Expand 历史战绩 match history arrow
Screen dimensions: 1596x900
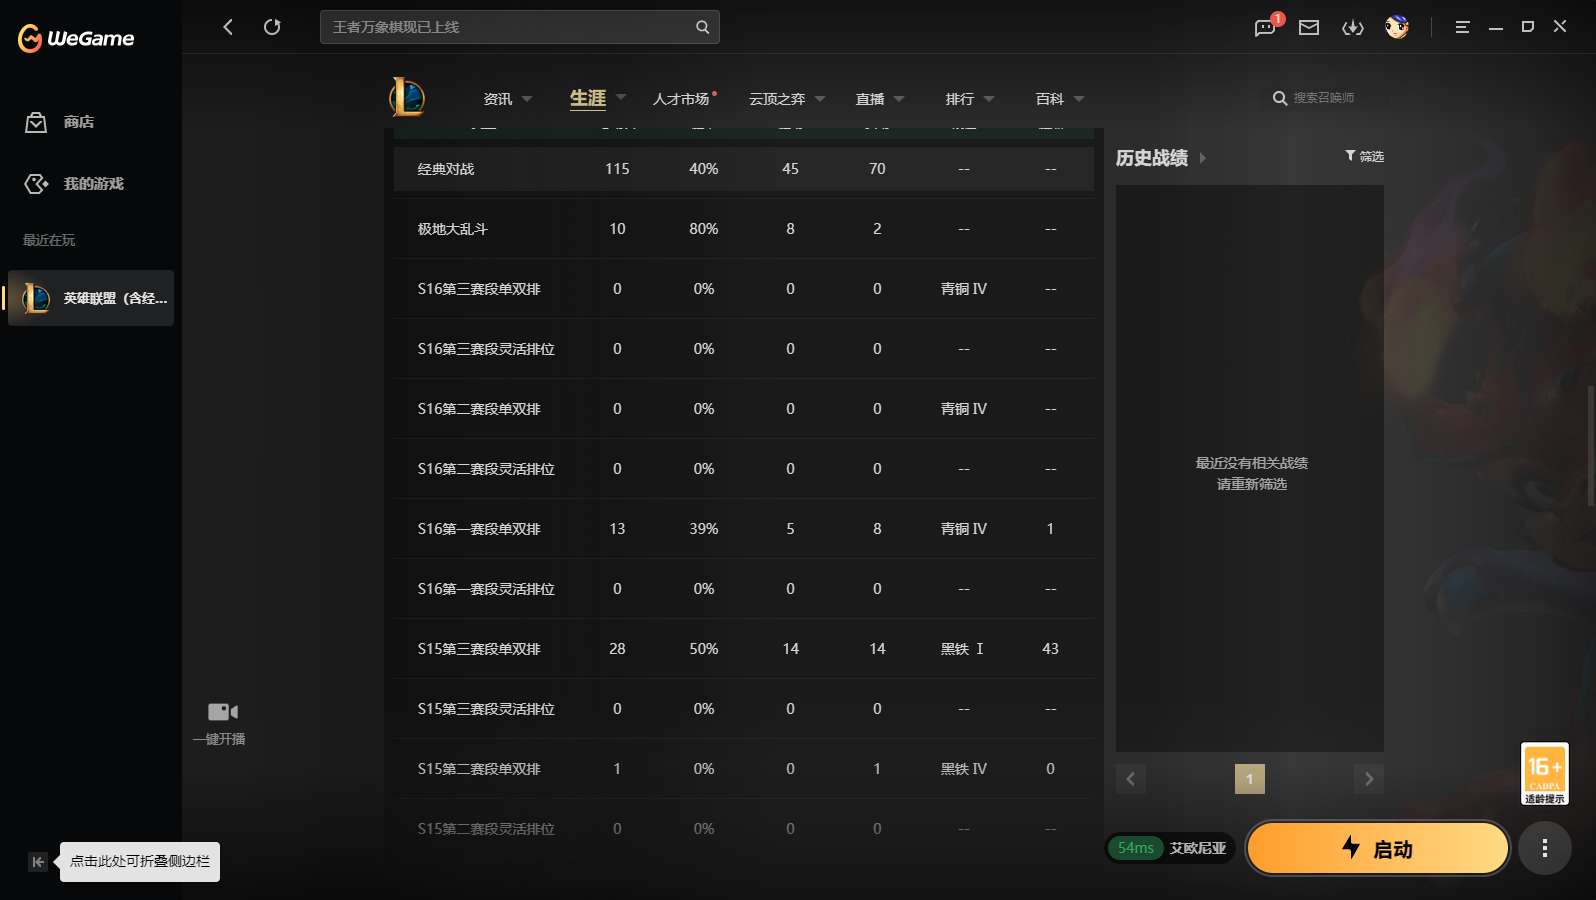[1203, 158]
